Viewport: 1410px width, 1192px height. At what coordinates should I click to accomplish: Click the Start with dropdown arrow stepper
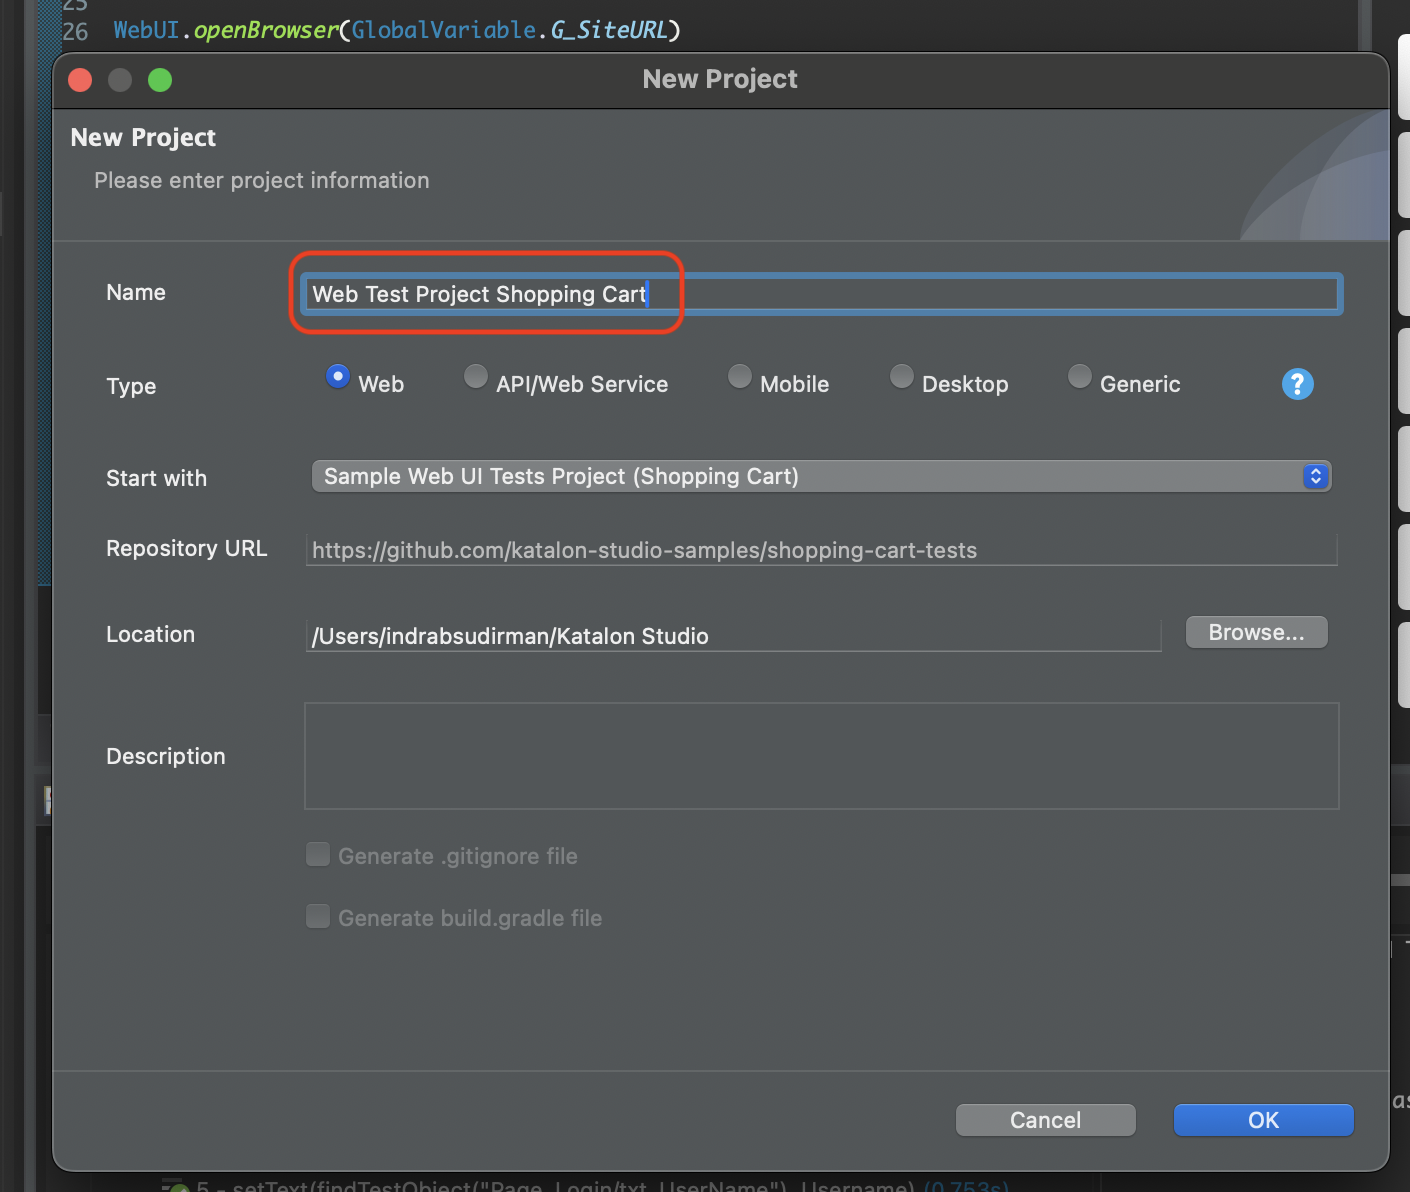click(1315, 477)
